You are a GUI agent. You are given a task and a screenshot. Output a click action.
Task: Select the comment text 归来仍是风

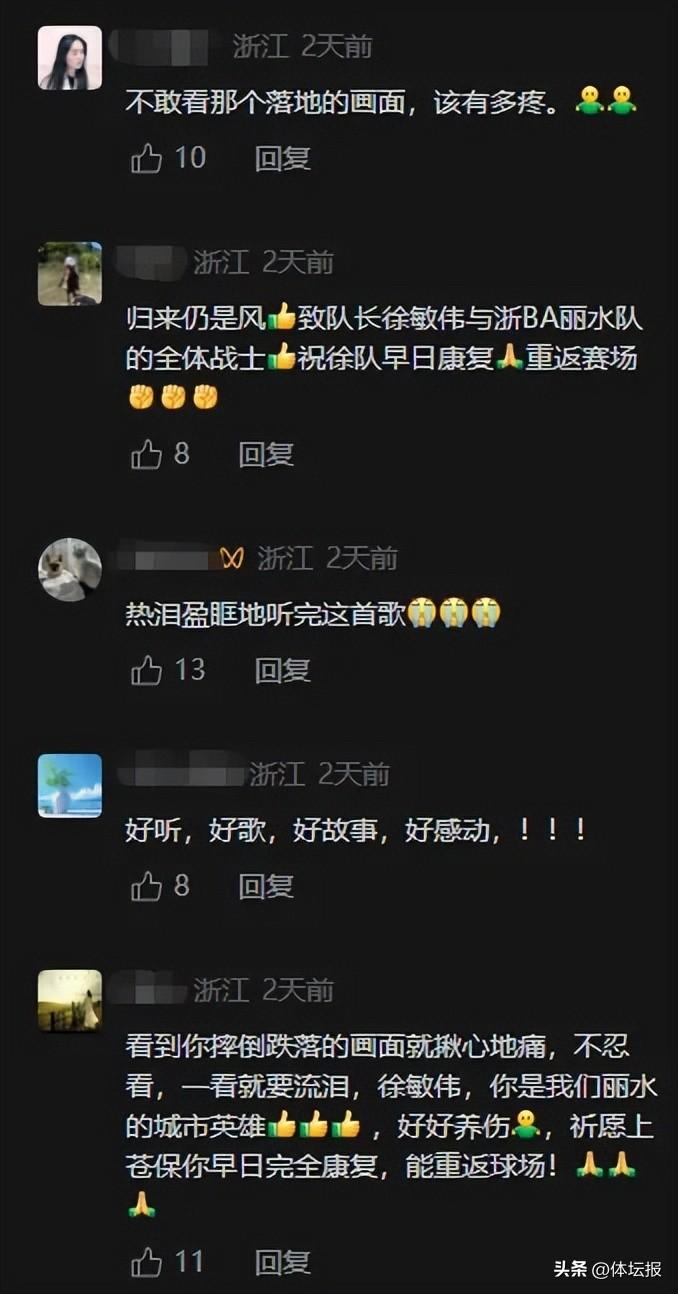click(x=195, y=319)
